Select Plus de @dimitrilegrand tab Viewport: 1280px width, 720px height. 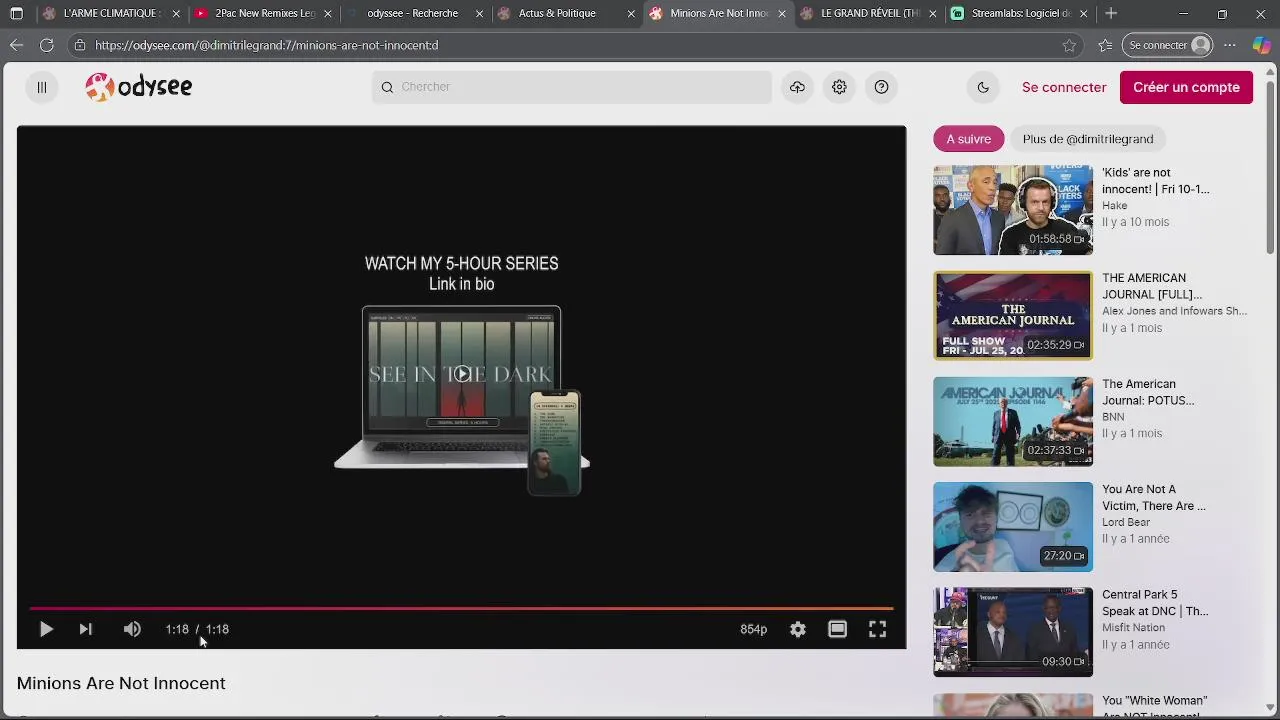tap(1088, 139)
